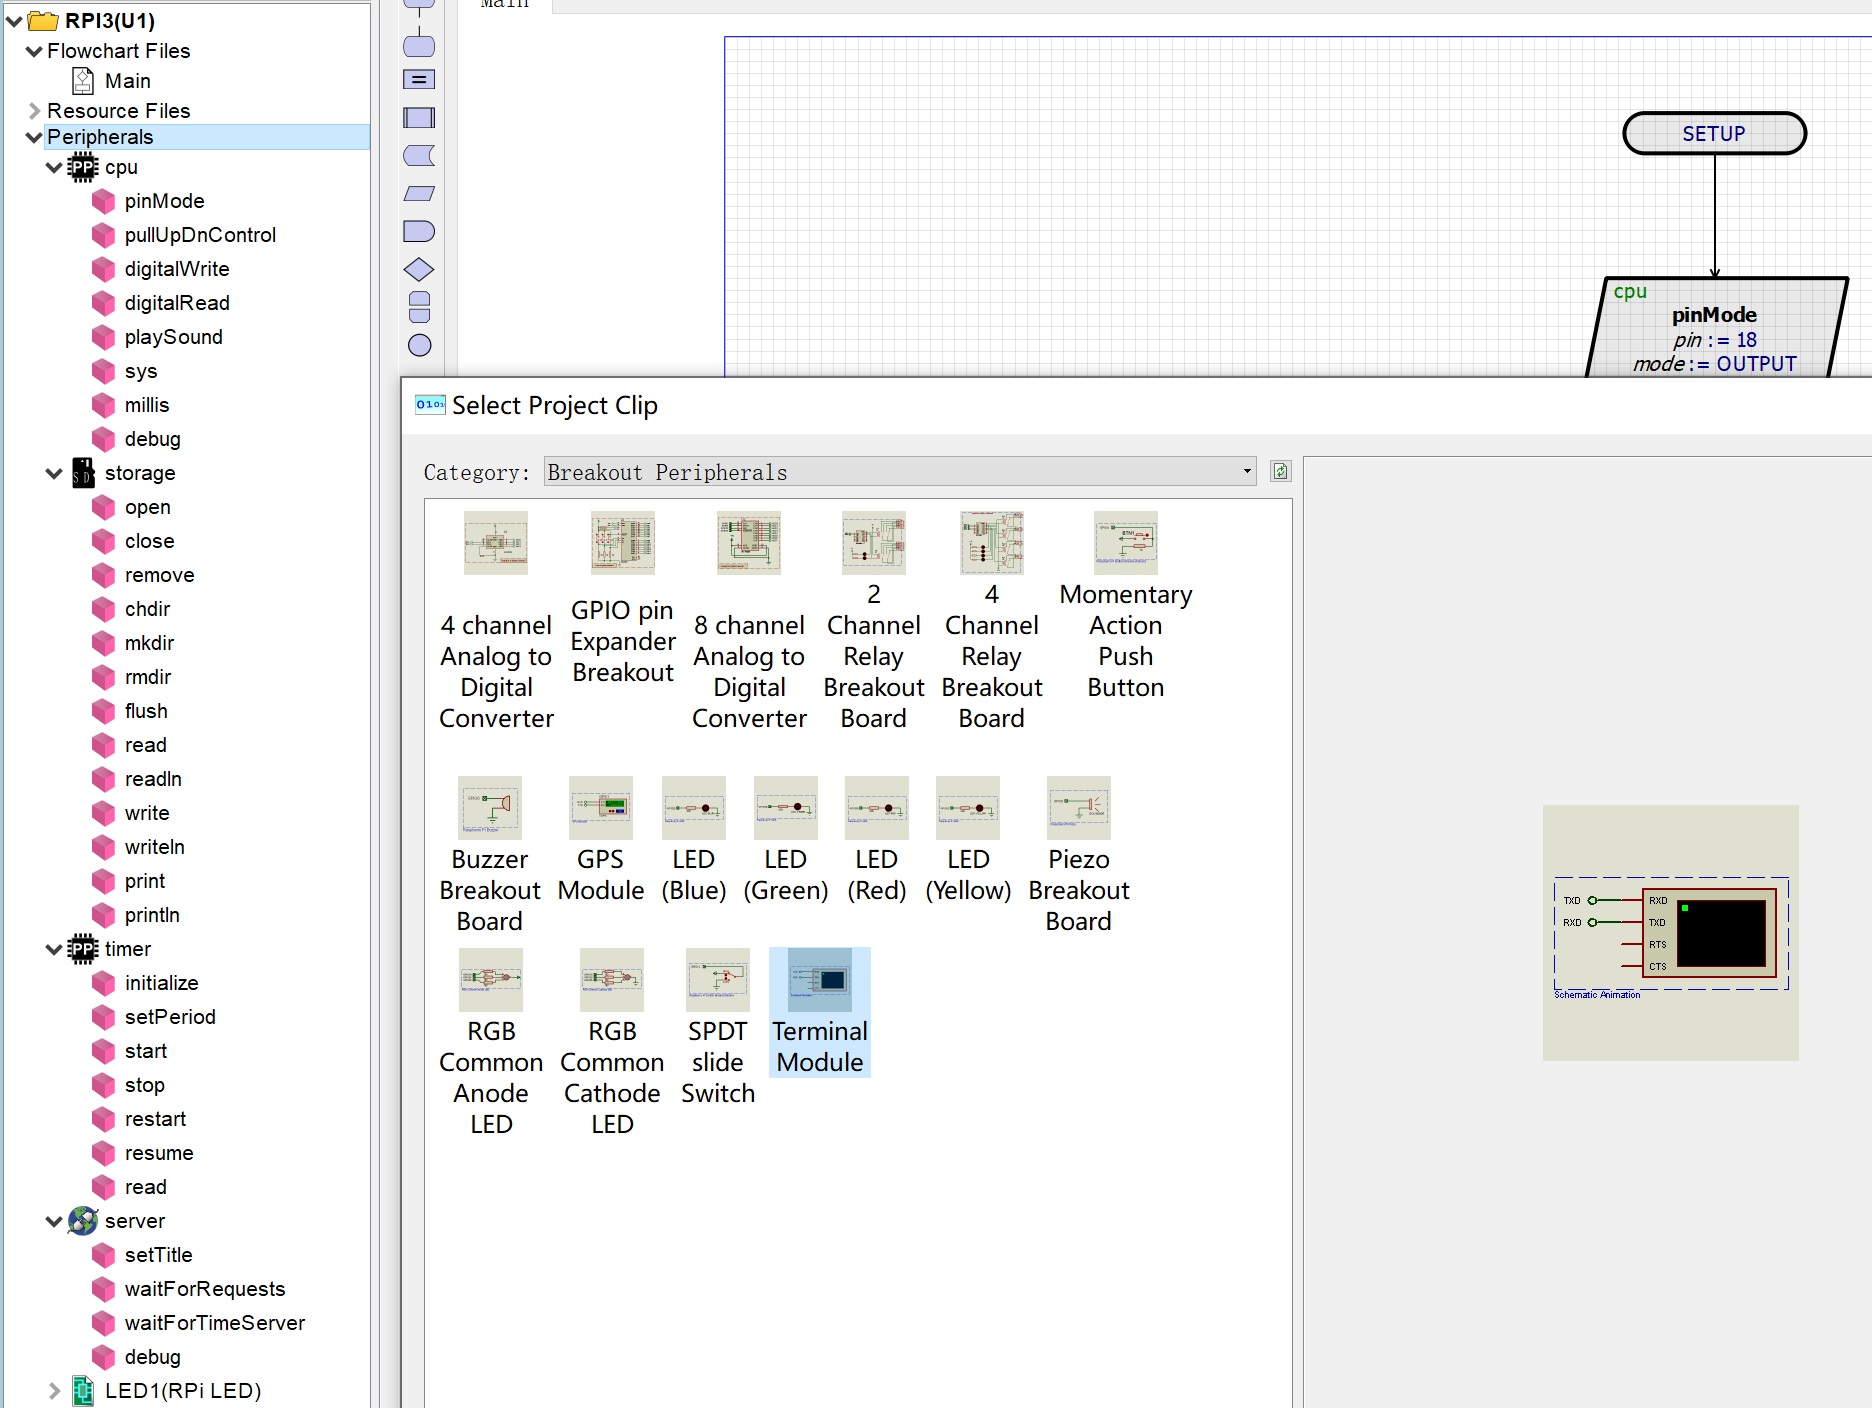
Task: Expand the LED1(RPi LED) node
Action: click(54, 1391)
